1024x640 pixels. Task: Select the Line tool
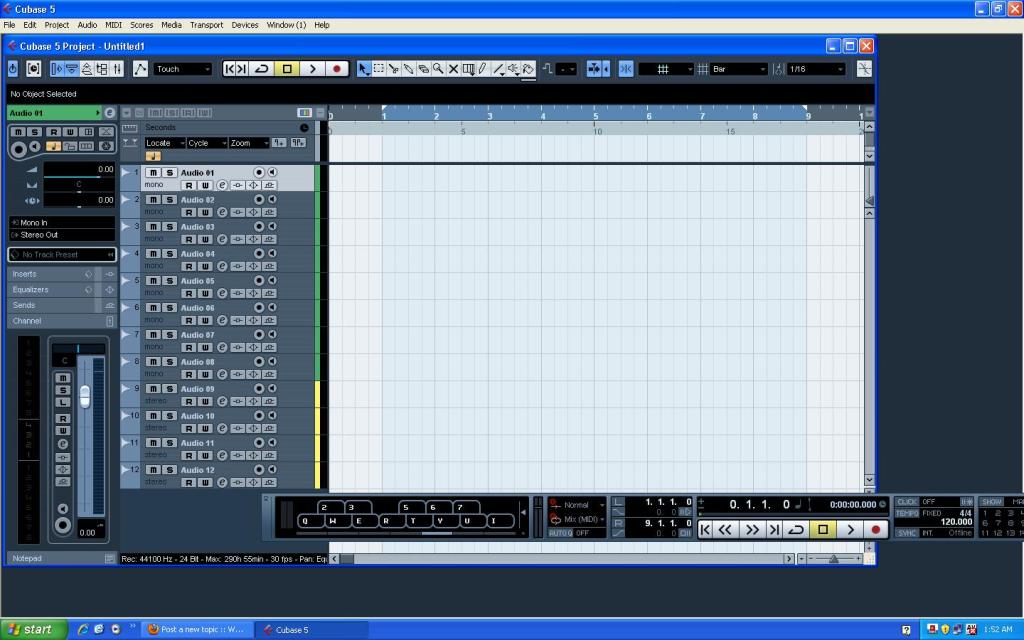click(499, 69)
